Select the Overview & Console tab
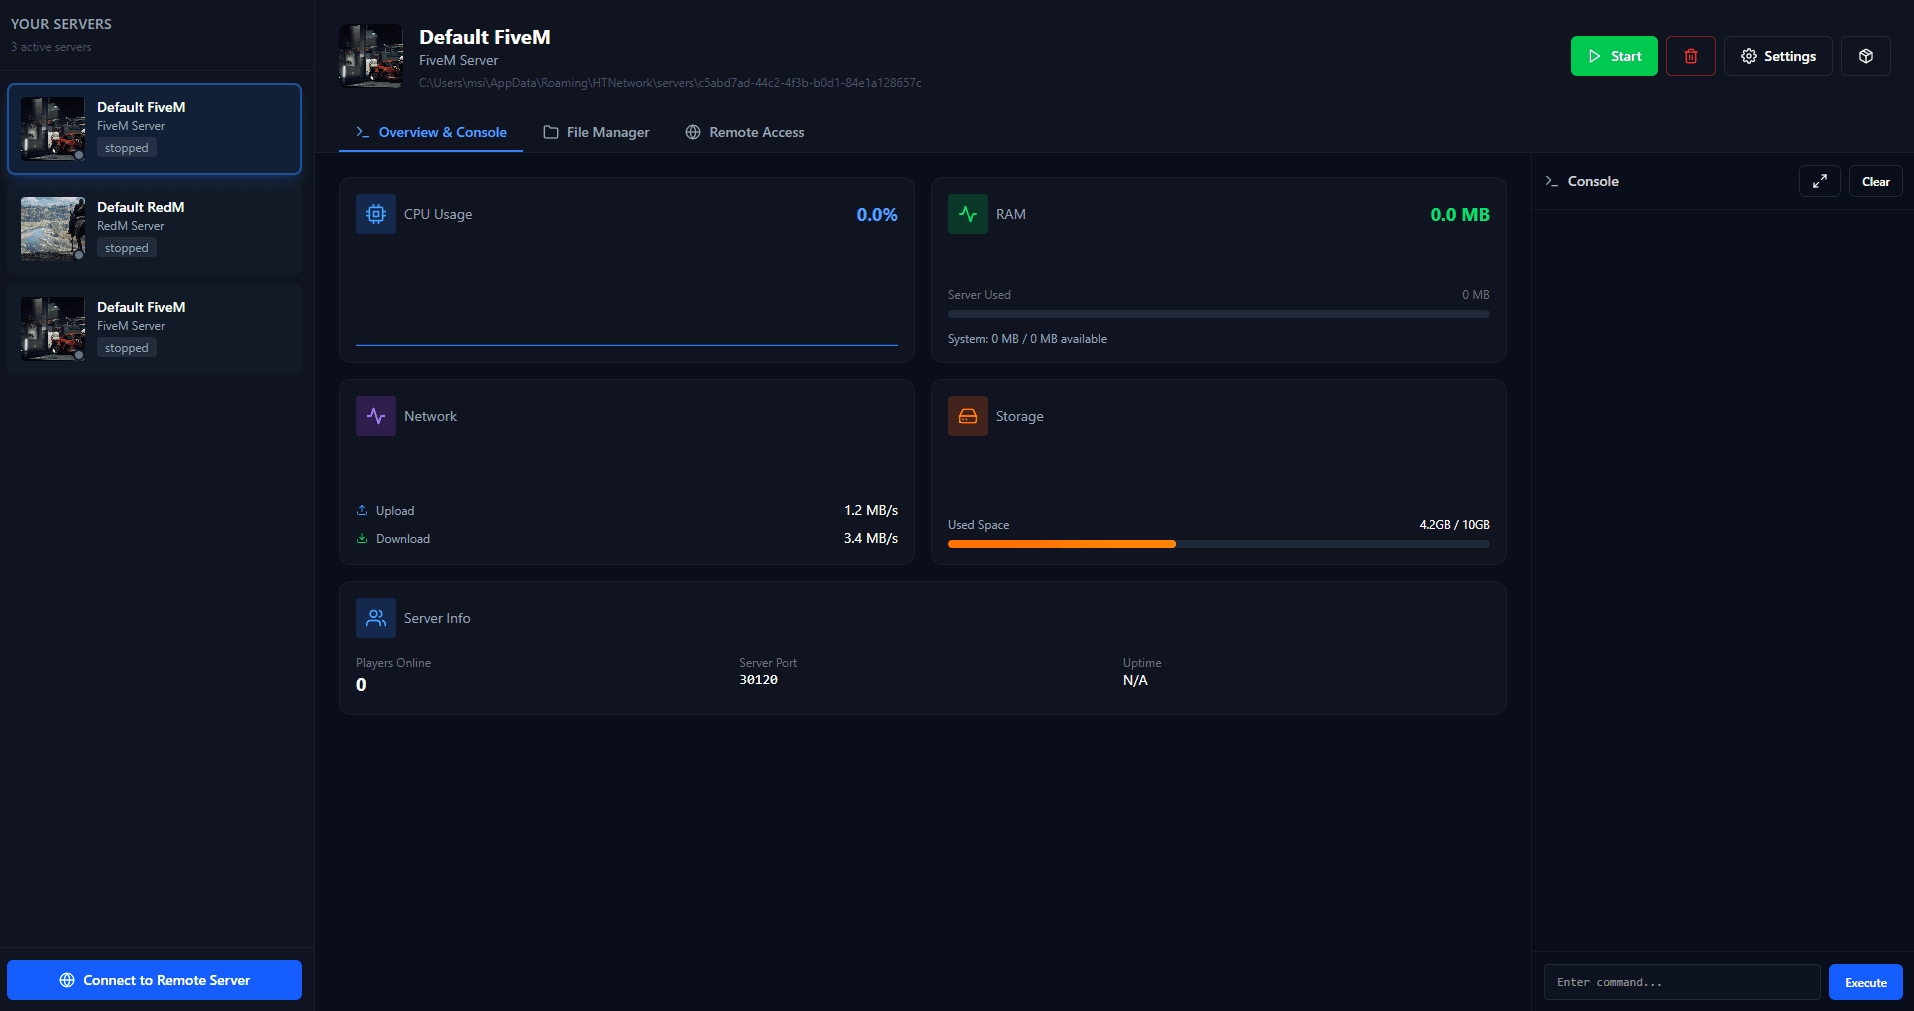 coord(431,131)
